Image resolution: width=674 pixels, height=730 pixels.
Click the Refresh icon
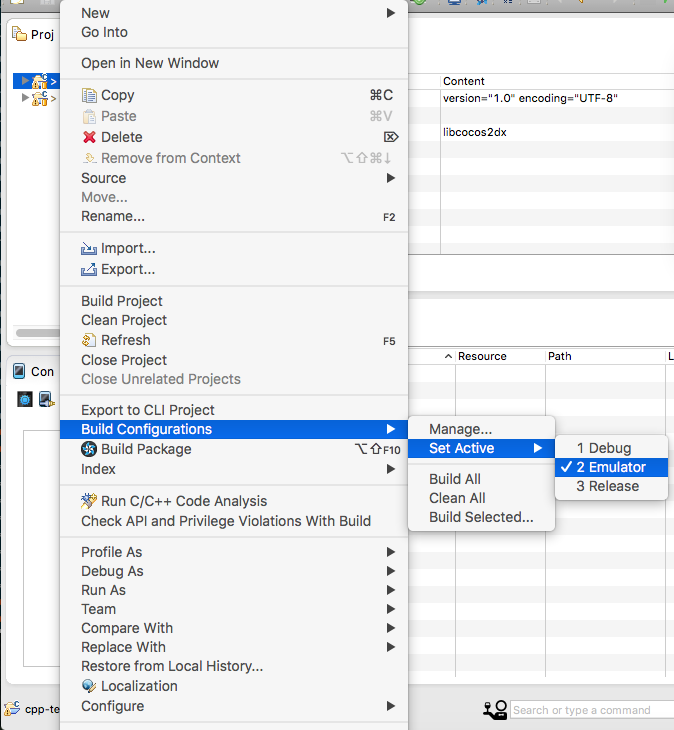(x=89, y=341)
